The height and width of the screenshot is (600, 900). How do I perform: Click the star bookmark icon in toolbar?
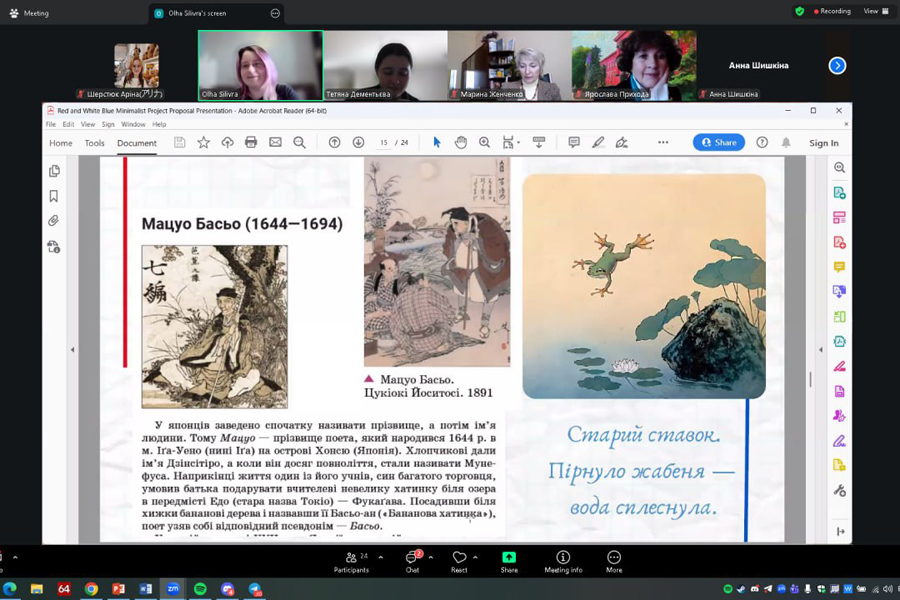coord(203,143)
